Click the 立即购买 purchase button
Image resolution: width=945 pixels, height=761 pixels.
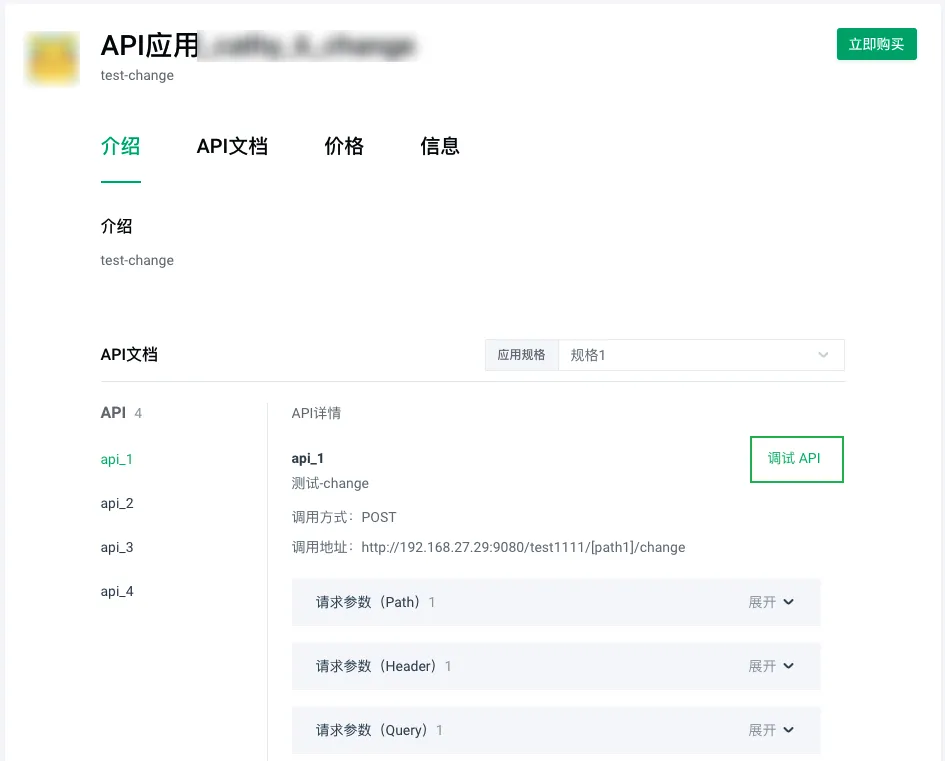[876, 44]
